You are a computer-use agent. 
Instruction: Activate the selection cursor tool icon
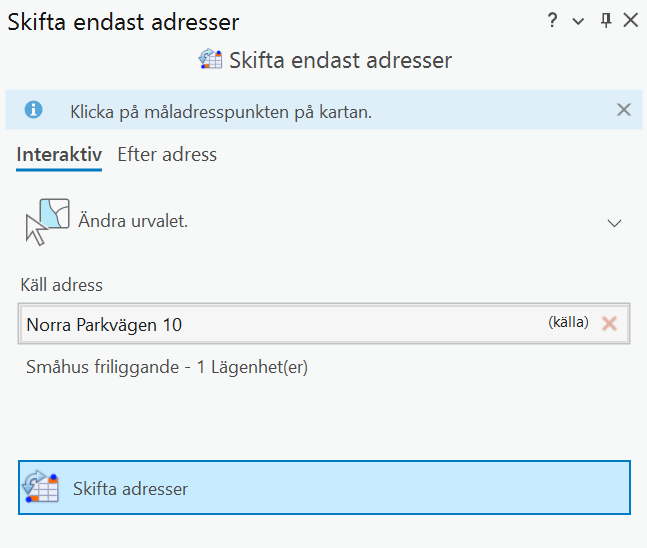point(47,221)
